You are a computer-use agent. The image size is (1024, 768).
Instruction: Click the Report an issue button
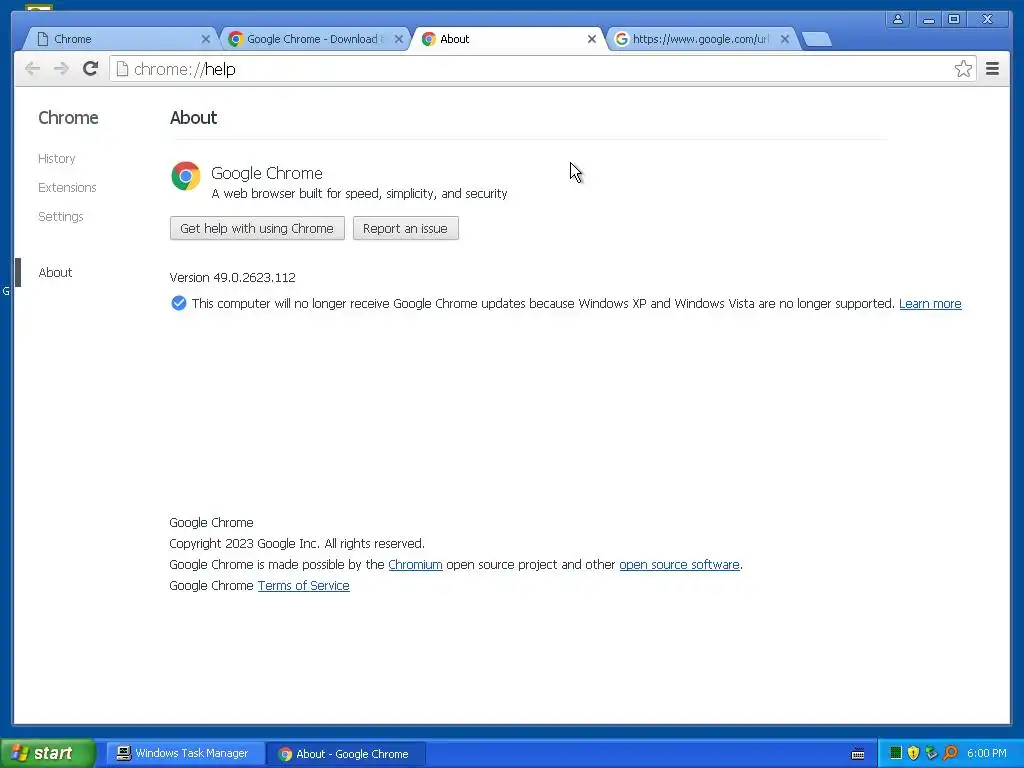[x=406, y=229]
